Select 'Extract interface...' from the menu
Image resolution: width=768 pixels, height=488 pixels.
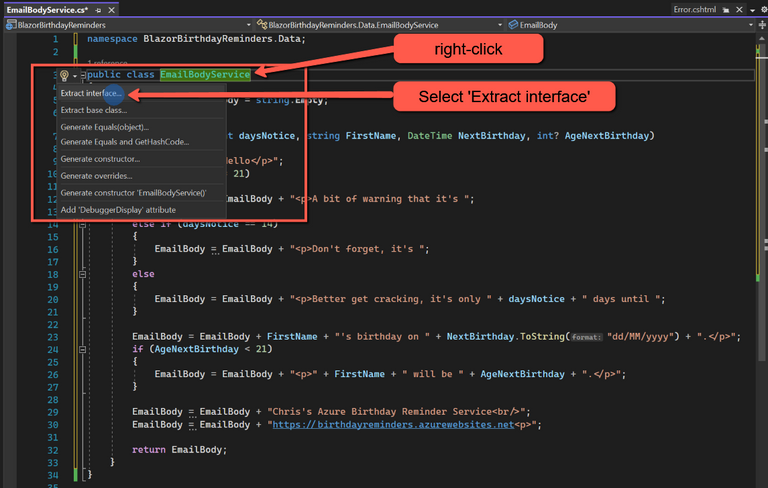[x=91, y=93]
